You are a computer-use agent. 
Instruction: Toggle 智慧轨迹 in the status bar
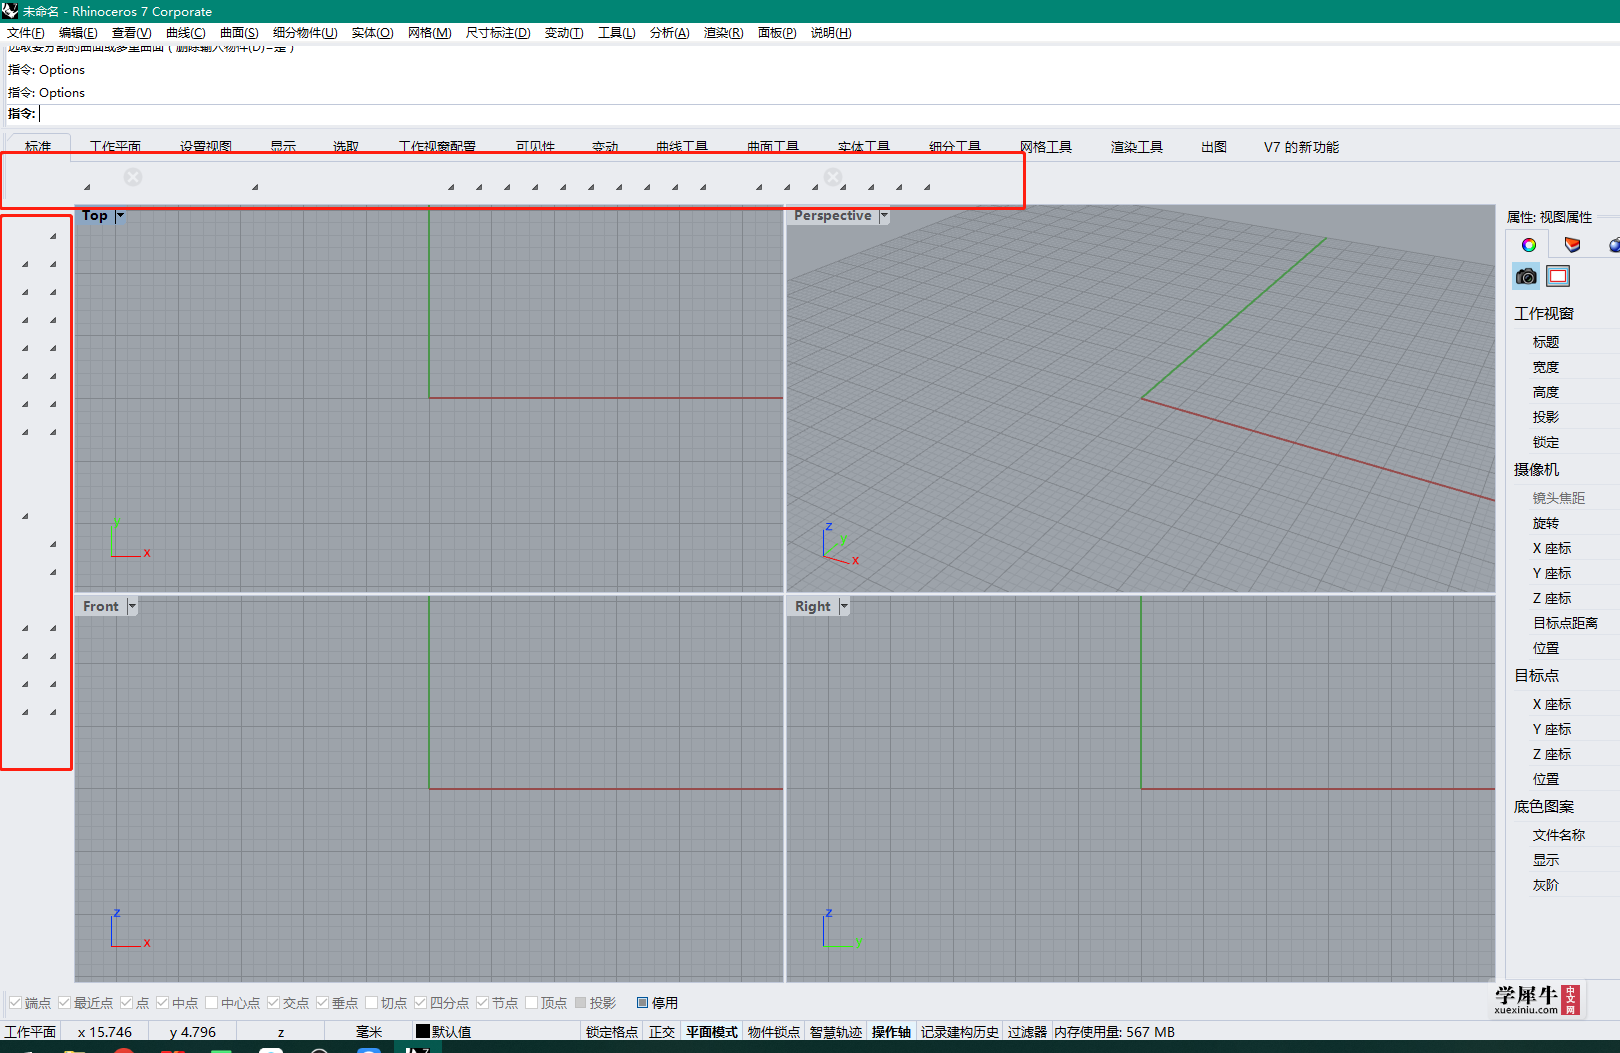tap(836, 1031)
